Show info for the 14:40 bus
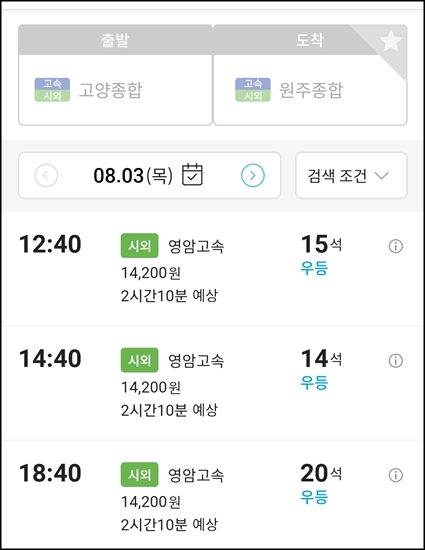Image resolution: width=425 pixels, height=550 pixels. 396,361
